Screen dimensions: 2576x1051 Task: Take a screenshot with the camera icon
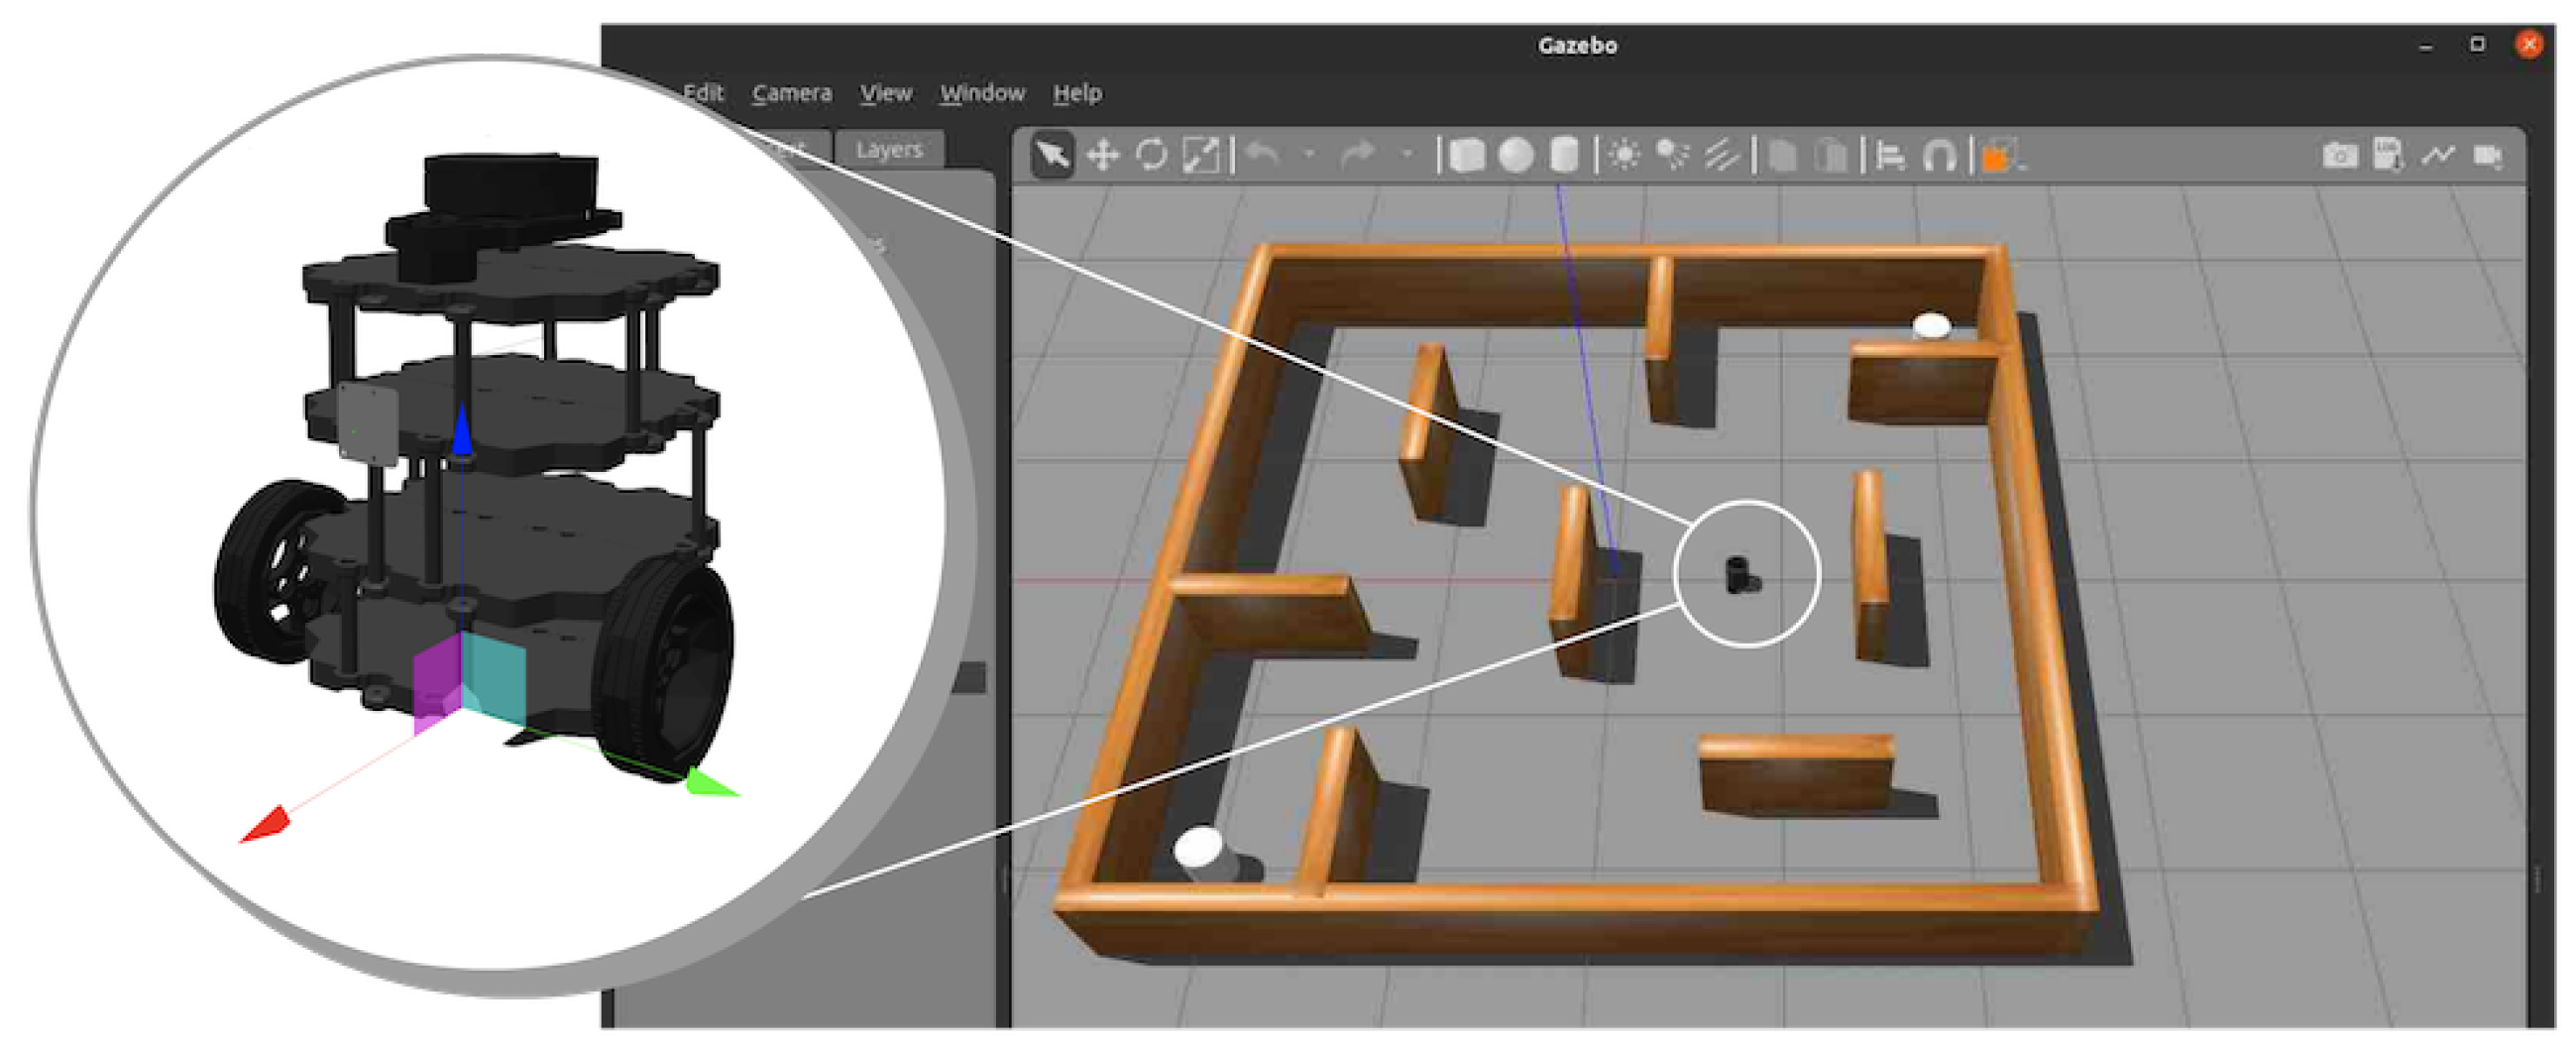click(2339, 156)
